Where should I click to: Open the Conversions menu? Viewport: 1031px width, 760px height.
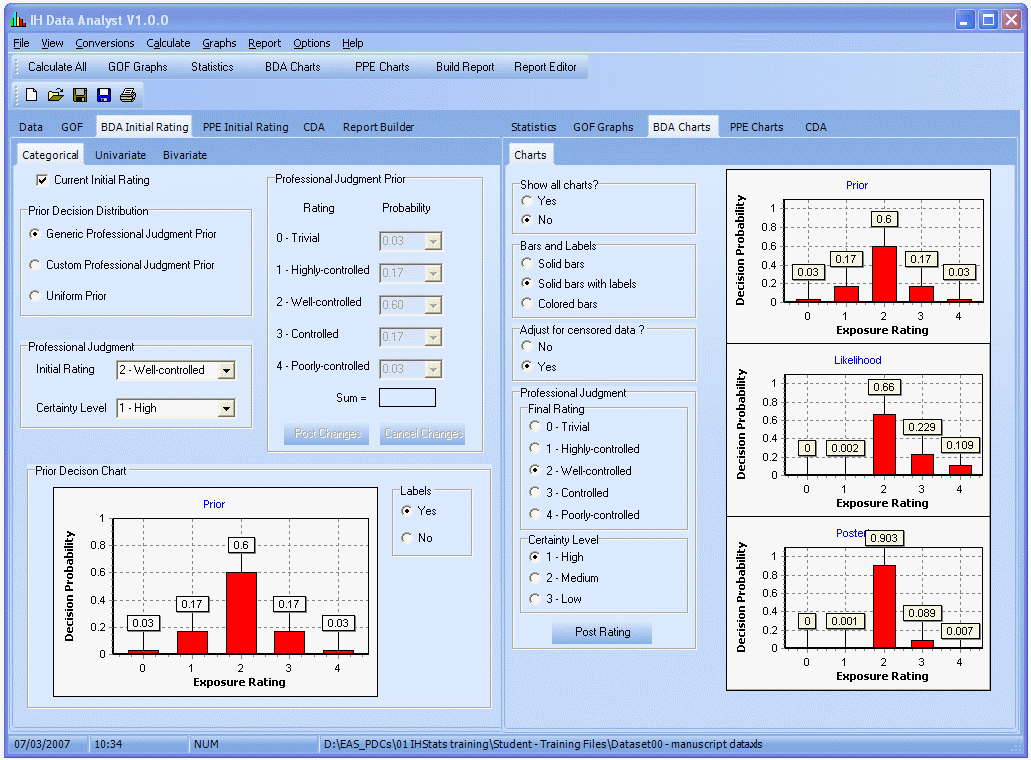(x=105, y=43)
